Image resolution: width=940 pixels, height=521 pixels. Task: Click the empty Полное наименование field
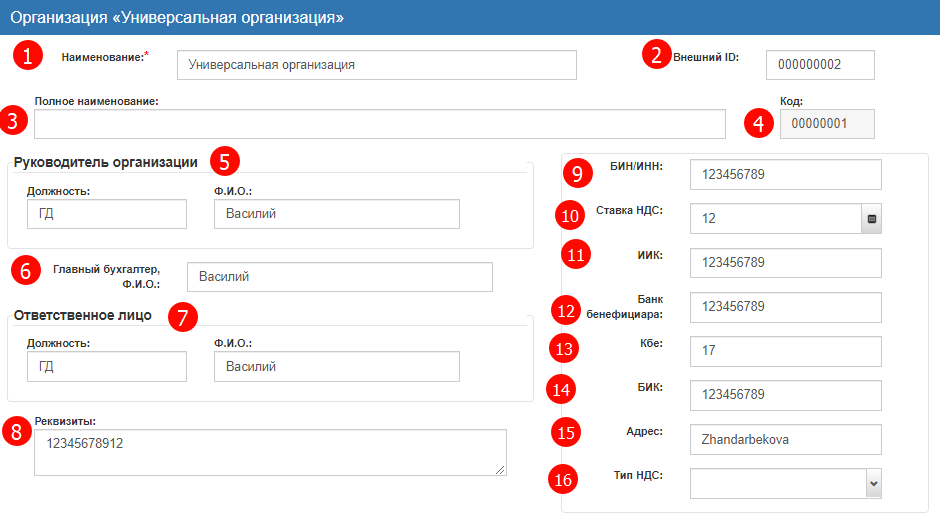click(x=379, y=124)
